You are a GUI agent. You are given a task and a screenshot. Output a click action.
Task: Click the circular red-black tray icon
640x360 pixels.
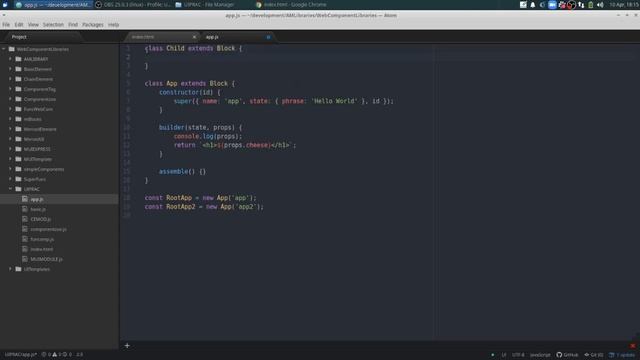coord(571,5)
